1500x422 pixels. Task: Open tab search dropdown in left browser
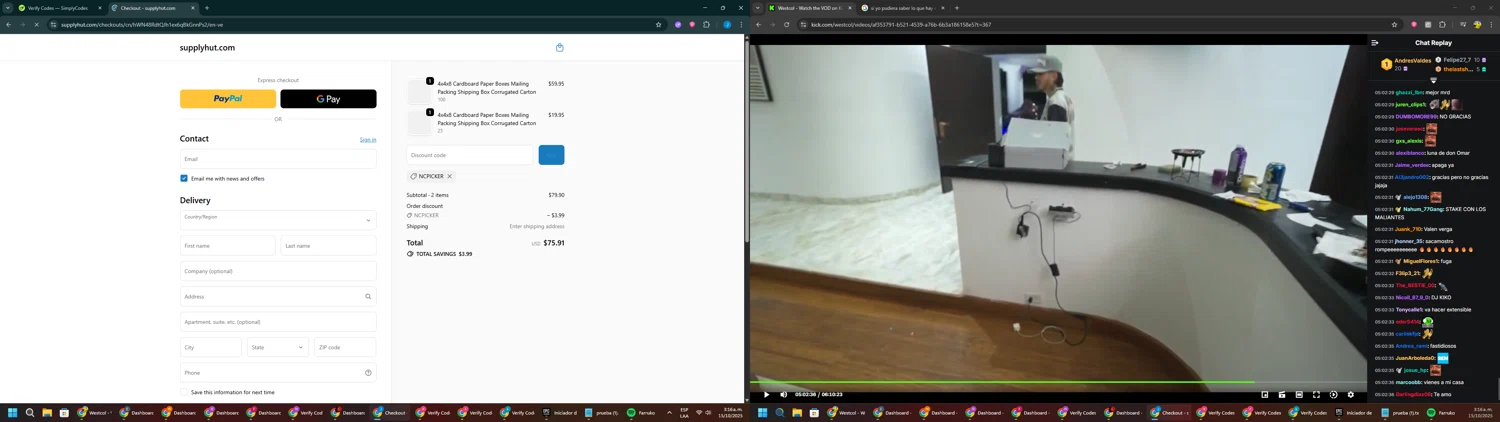point(7,8)
